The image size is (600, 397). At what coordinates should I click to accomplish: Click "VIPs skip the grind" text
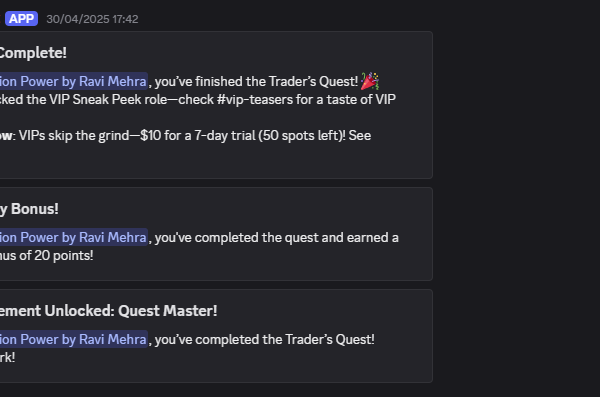click(74, 136)
